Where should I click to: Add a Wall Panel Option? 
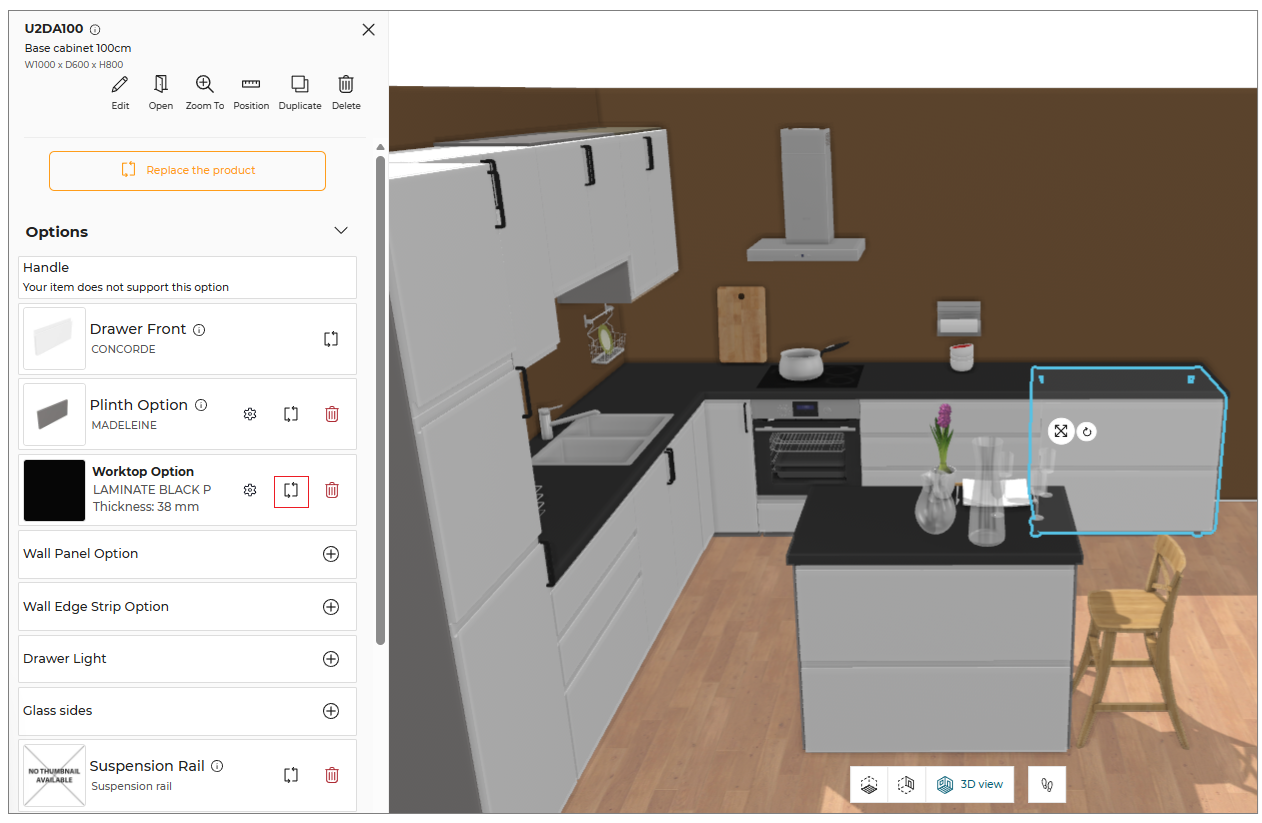click(x=331, y=554)
